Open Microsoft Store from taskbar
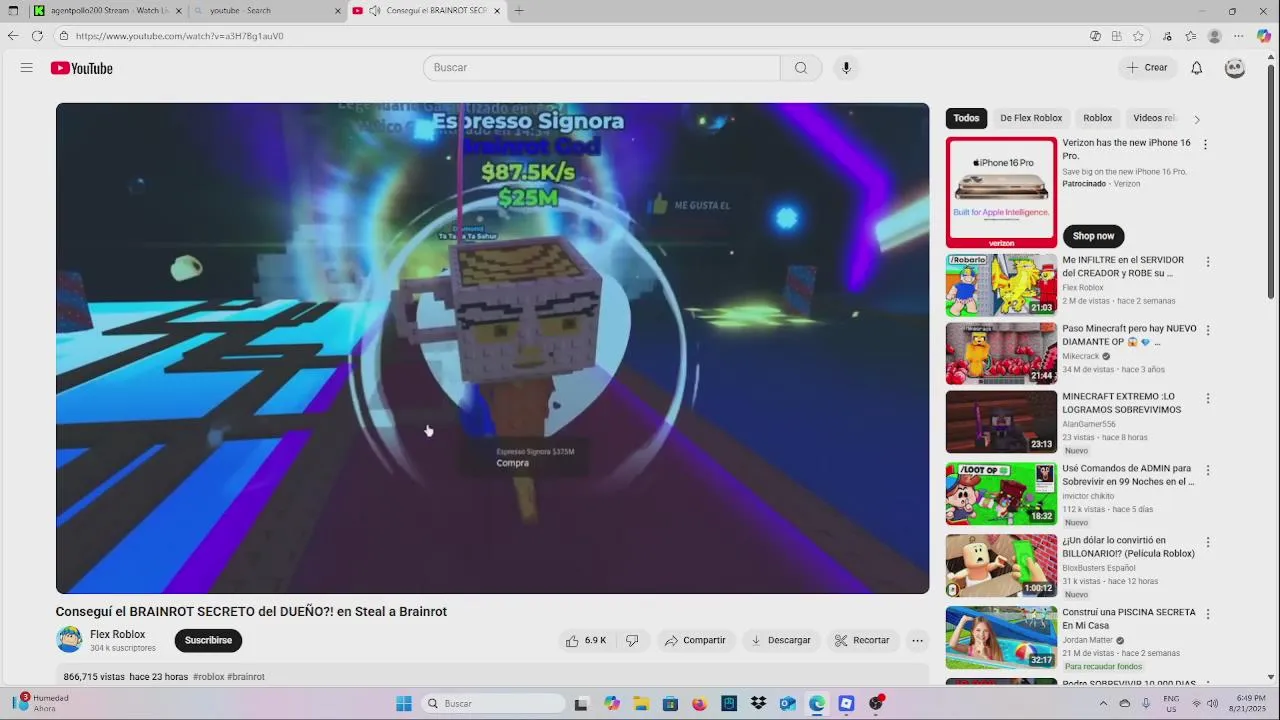 click(670, 704)
